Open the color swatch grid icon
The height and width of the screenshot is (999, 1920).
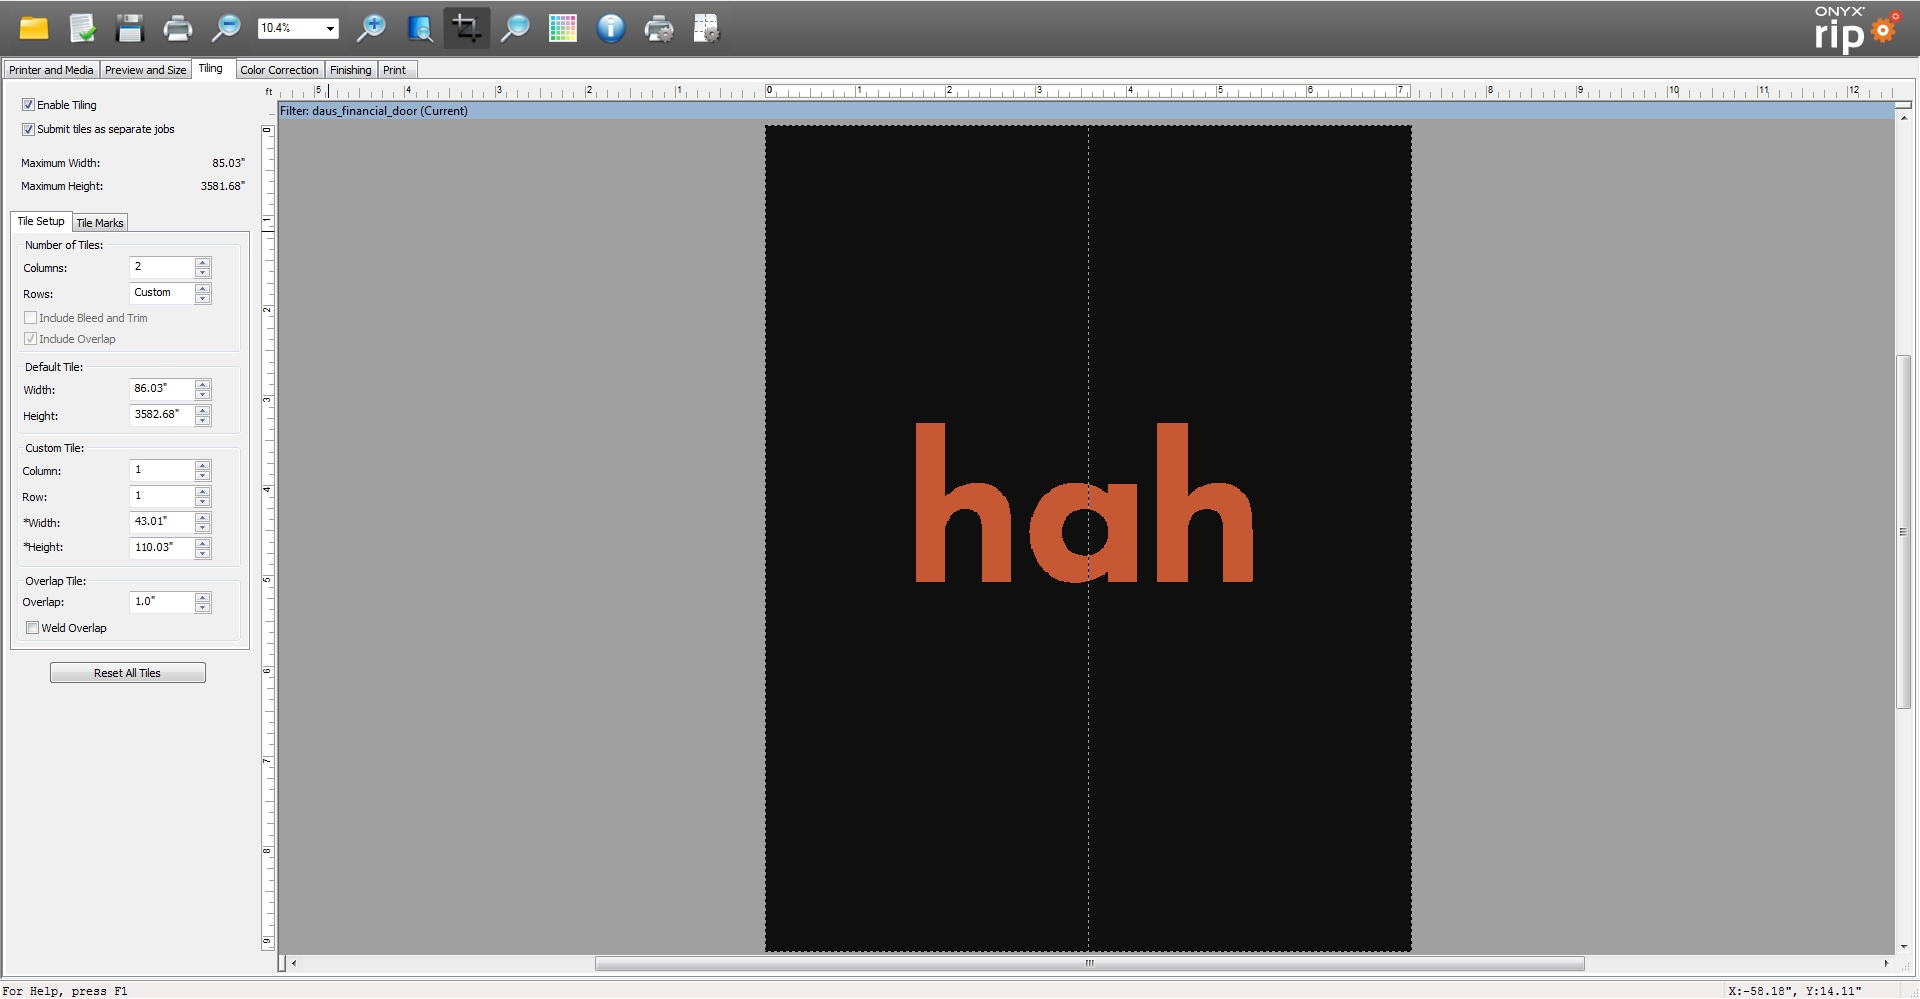coord(563,28)
